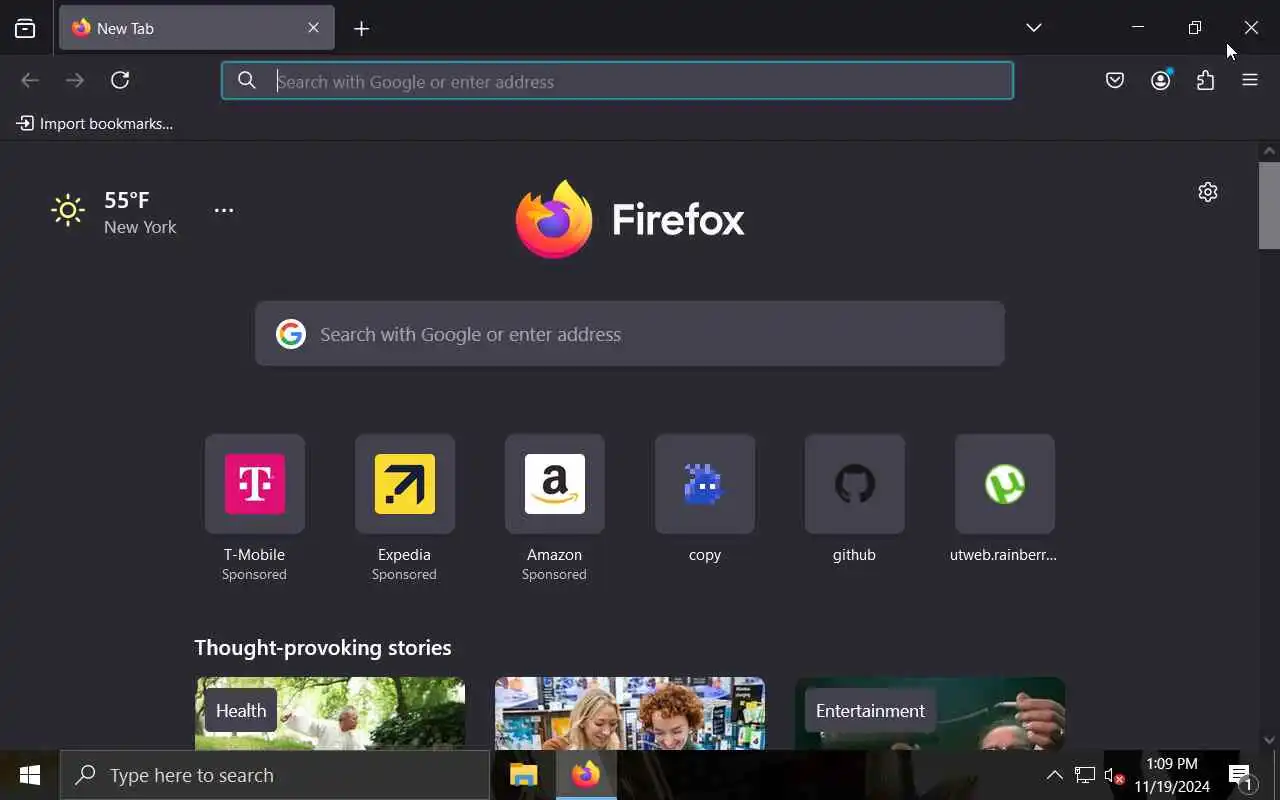1280x800 pixels.
Task: Open the application hamburger menu
Action: [1250, 80]
